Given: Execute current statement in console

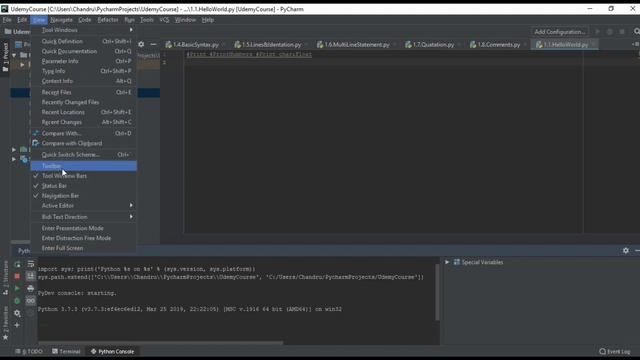Looking at the screenshot, I should coord(17,289).
